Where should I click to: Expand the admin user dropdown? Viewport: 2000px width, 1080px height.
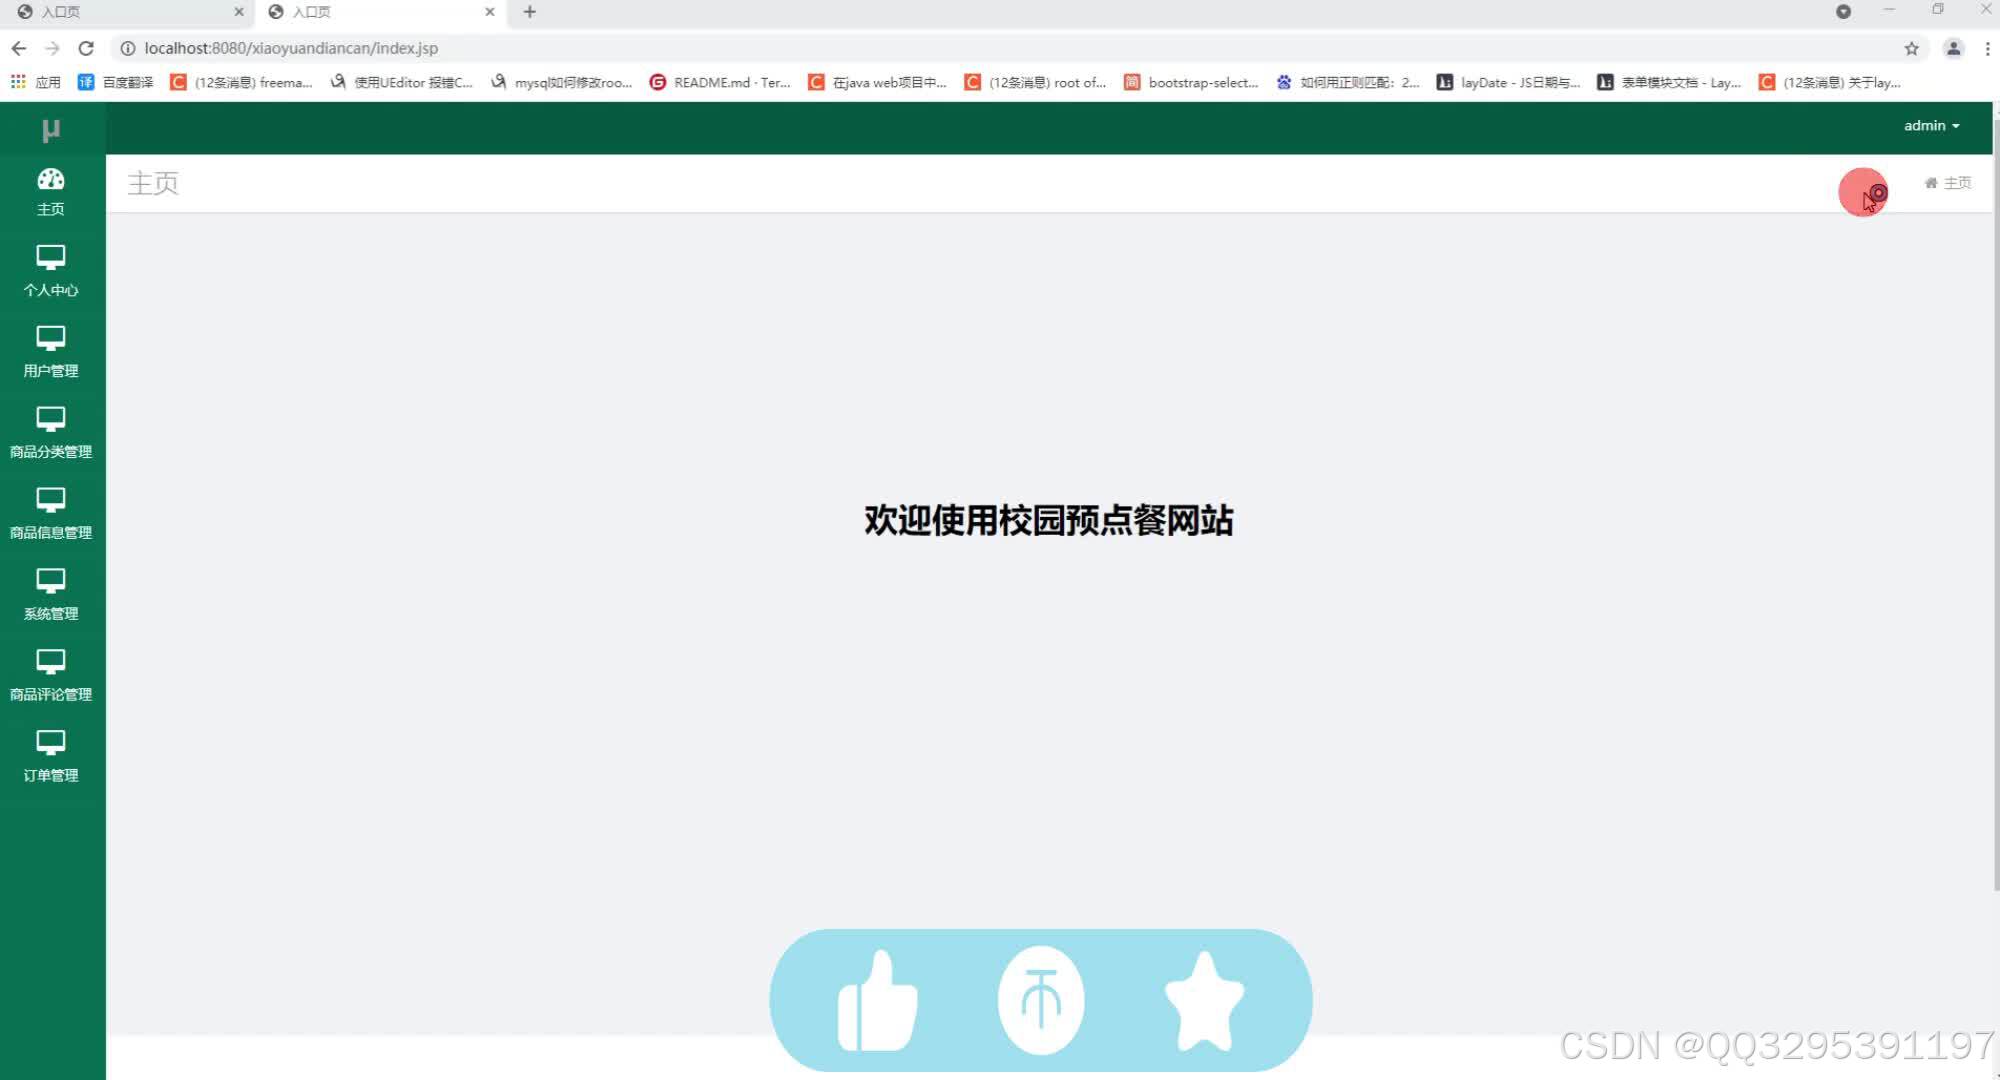tap(1931, 126)
